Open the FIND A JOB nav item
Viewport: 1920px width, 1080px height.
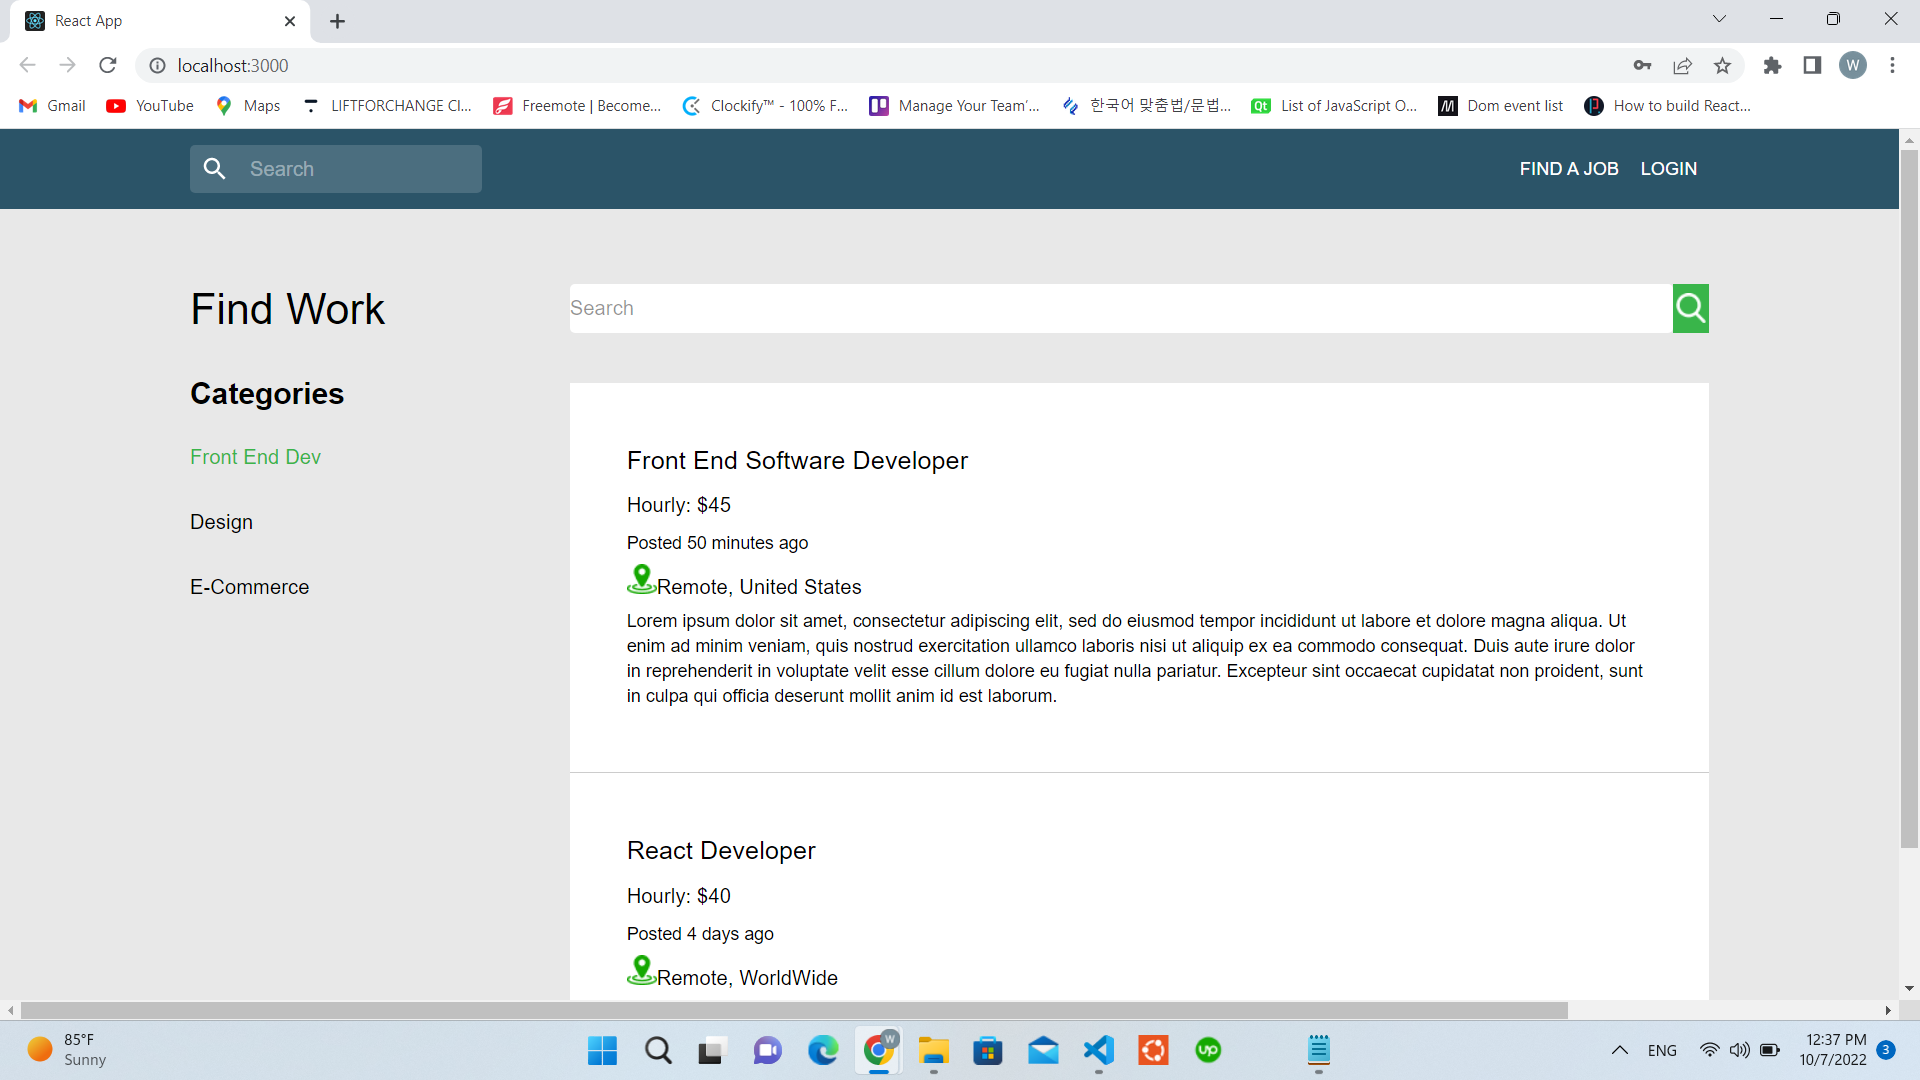pyautogui.click(x=1568, y=169)
